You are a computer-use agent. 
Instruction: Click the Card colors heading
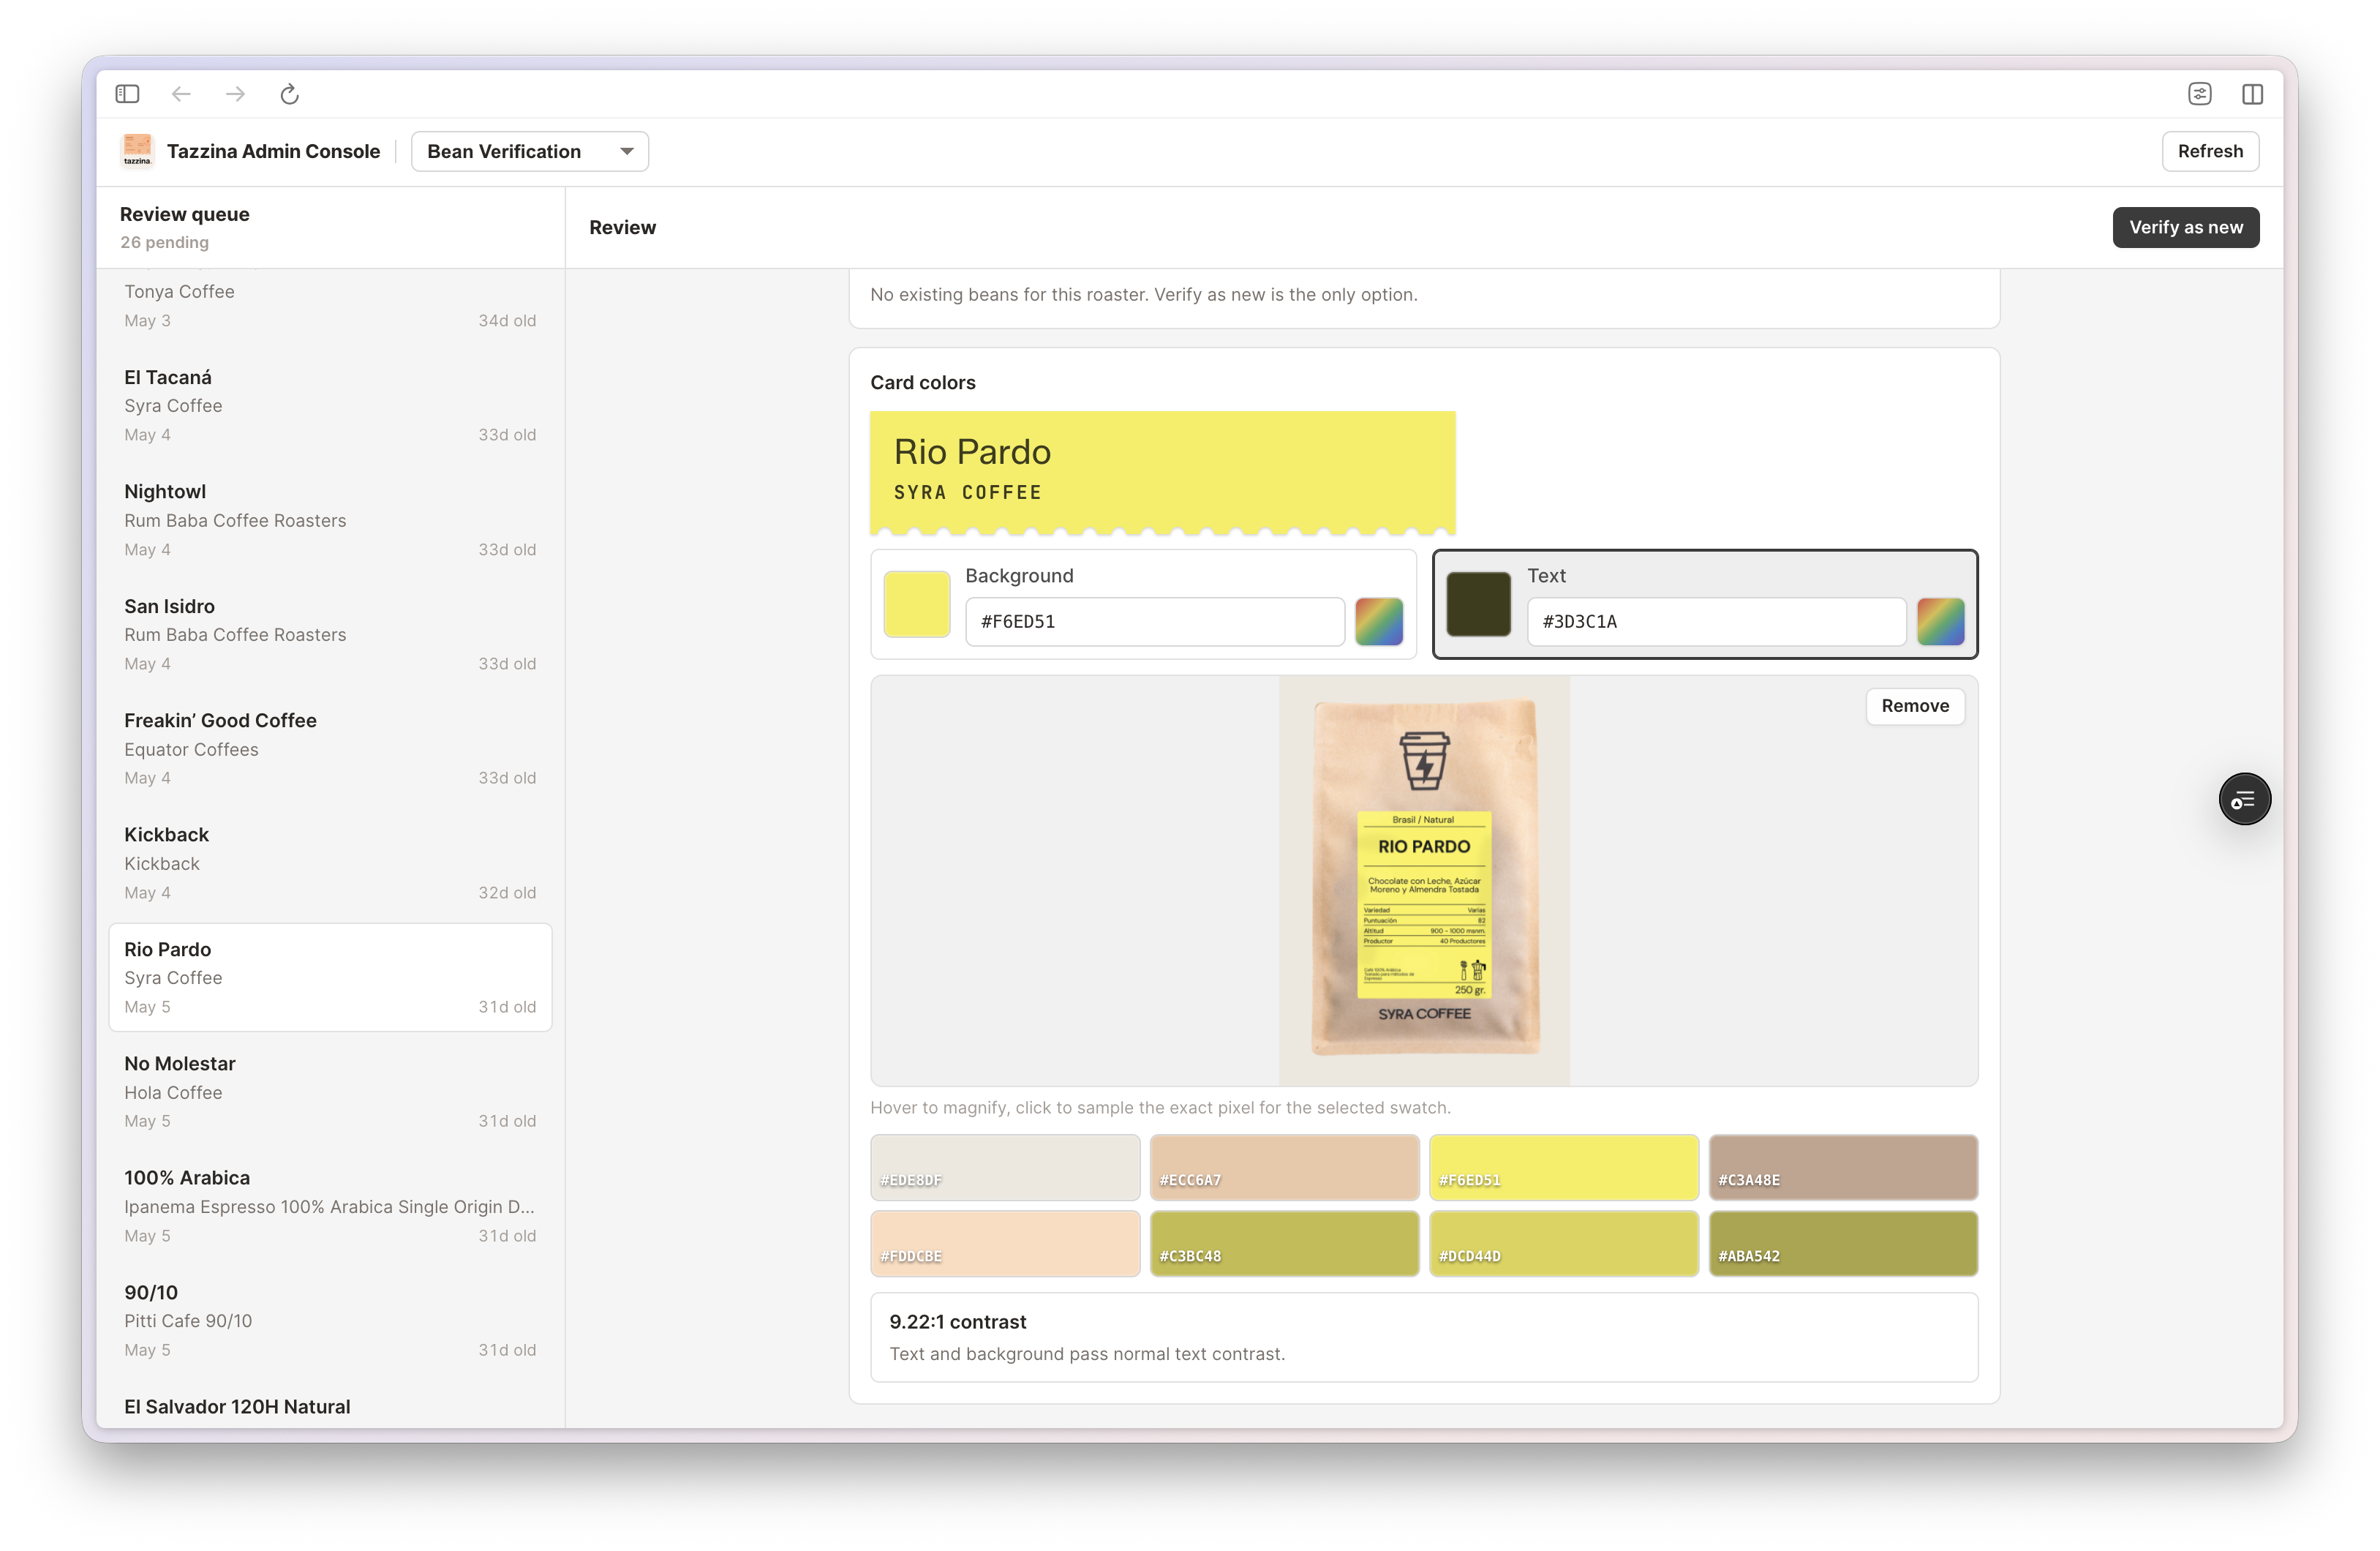click(x=922, y=382)
